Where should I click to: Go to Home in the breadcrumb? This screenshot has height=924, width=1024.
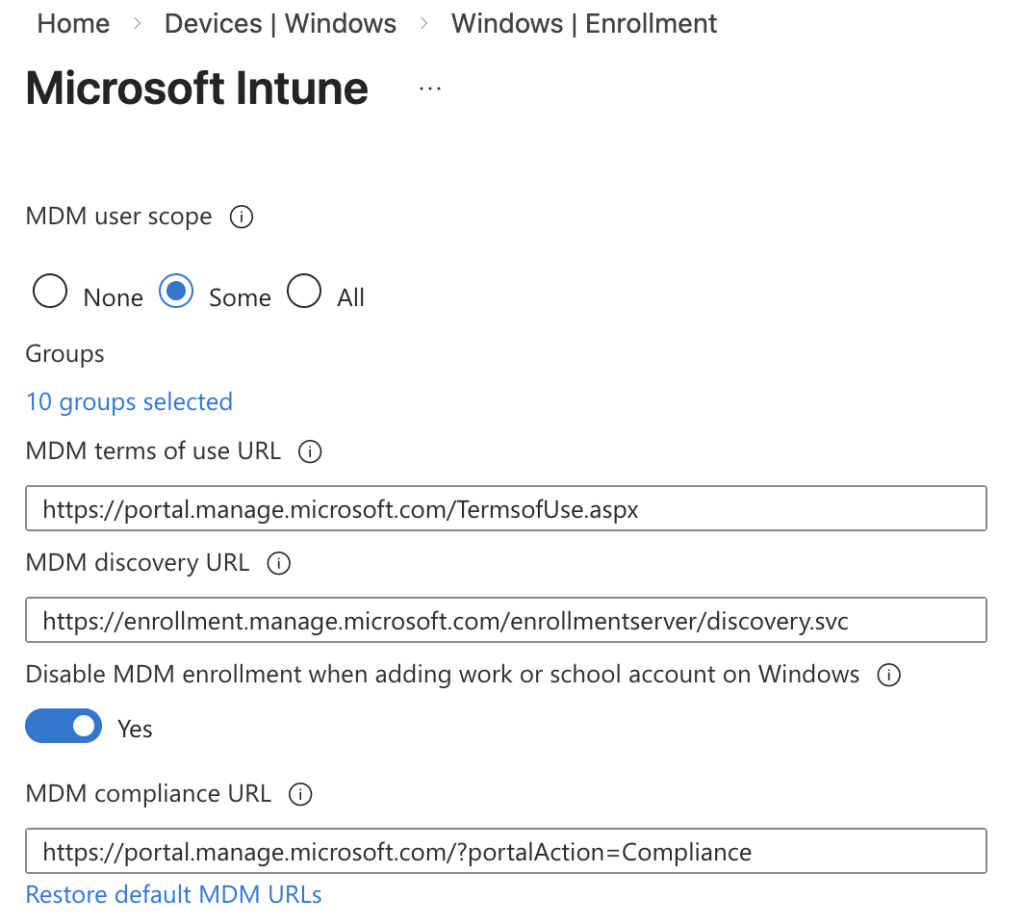pyautogui.click(x=73, y=24)
